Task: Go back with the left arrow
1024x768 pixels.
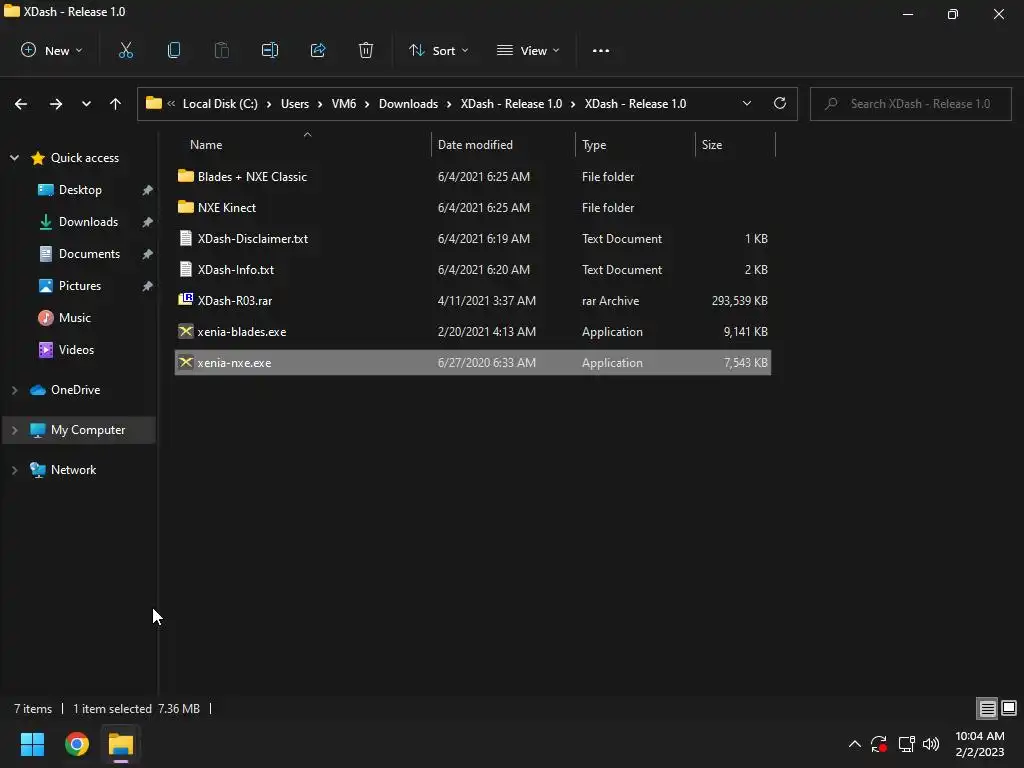Action: (21, 104)
